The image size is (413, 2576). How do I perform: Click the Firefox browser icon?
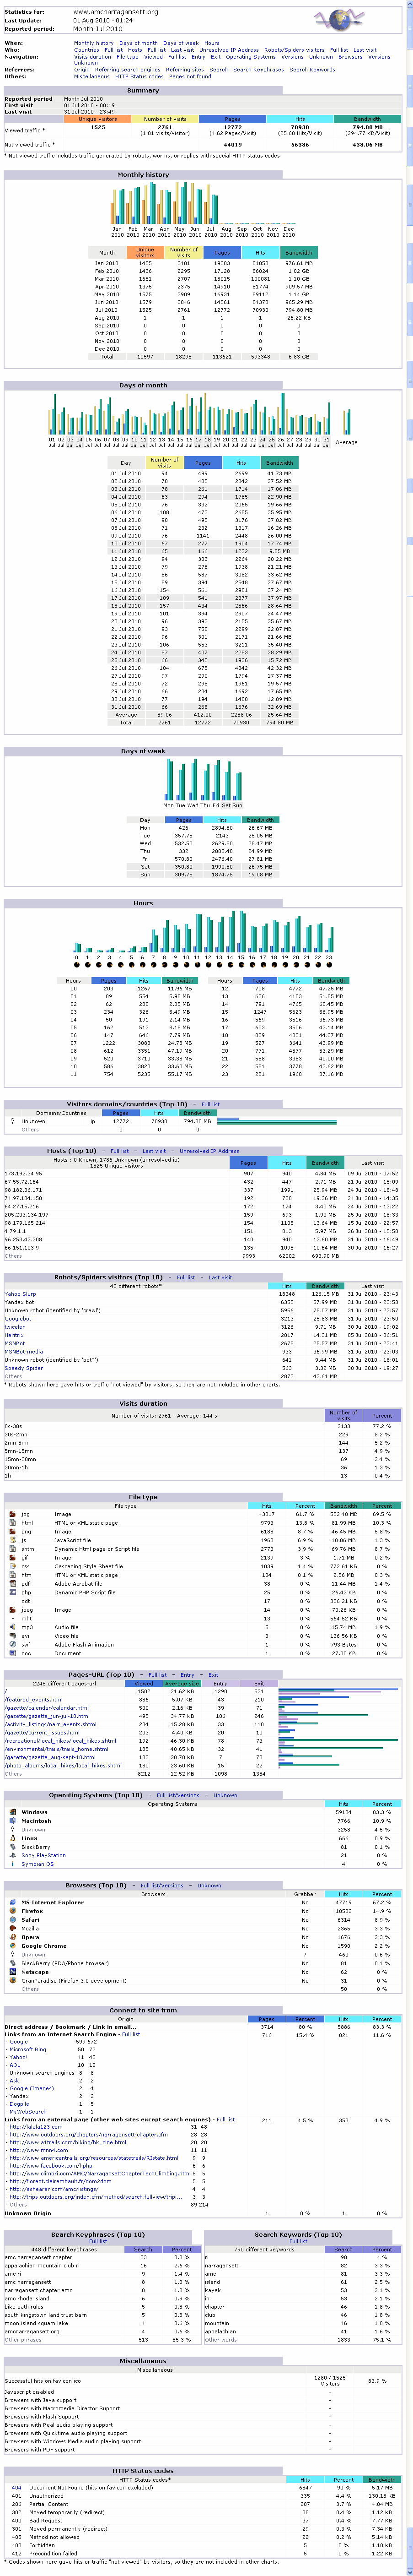[12, 1911]
